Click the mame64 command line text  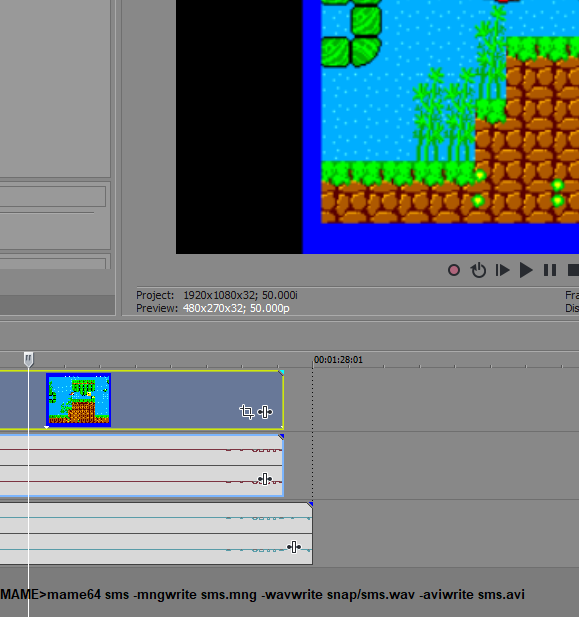[263, 594]
